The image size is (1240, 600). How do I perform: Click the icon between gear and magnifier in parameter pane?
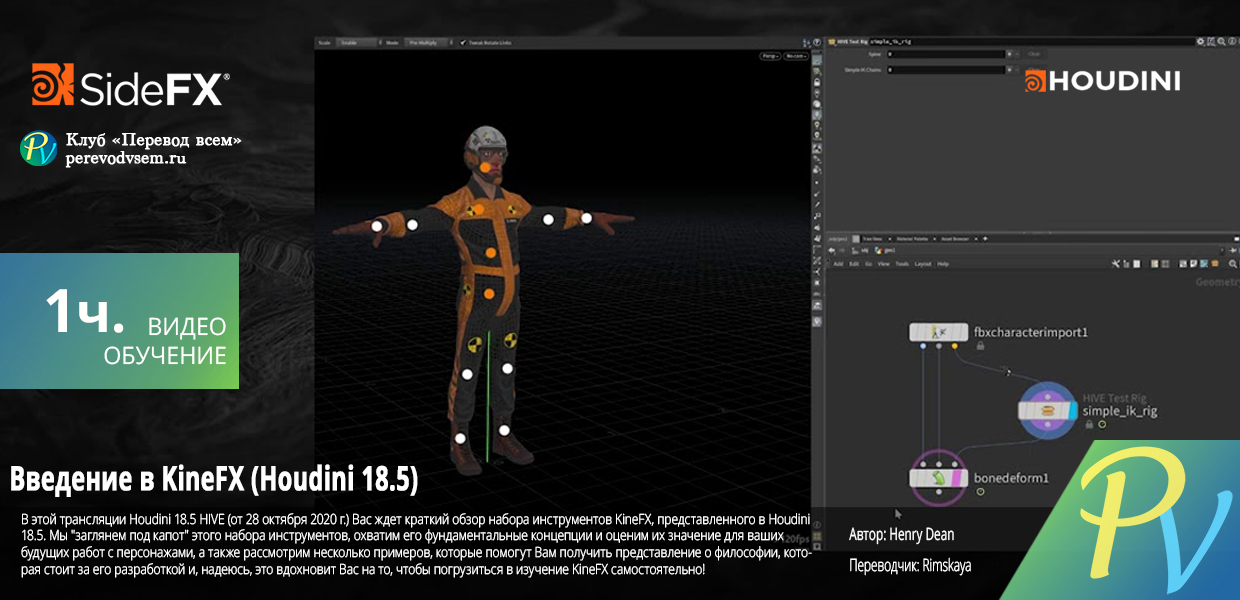click(1211, 42)
